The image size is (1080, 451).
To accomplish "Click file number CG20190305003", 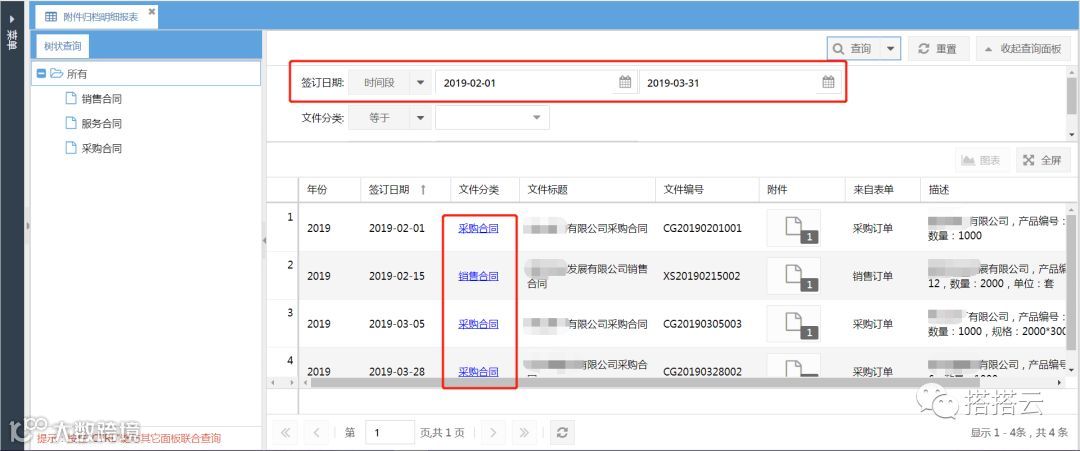I will [702, 324].
